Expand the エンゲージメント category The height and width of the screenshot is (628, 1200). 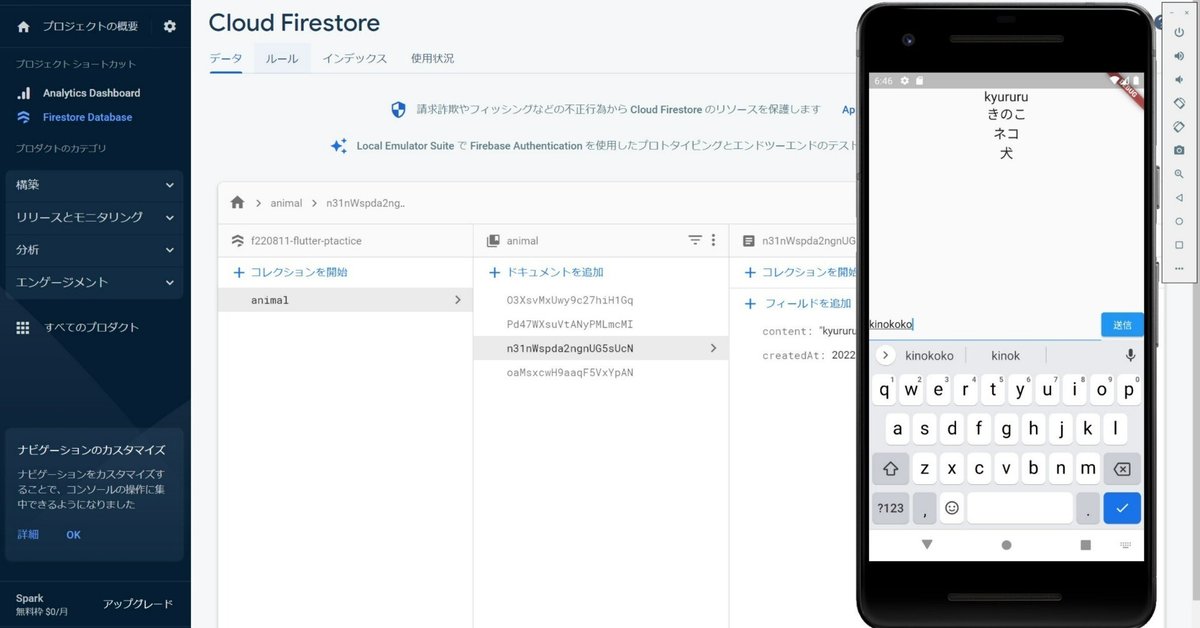coord(95,282)
